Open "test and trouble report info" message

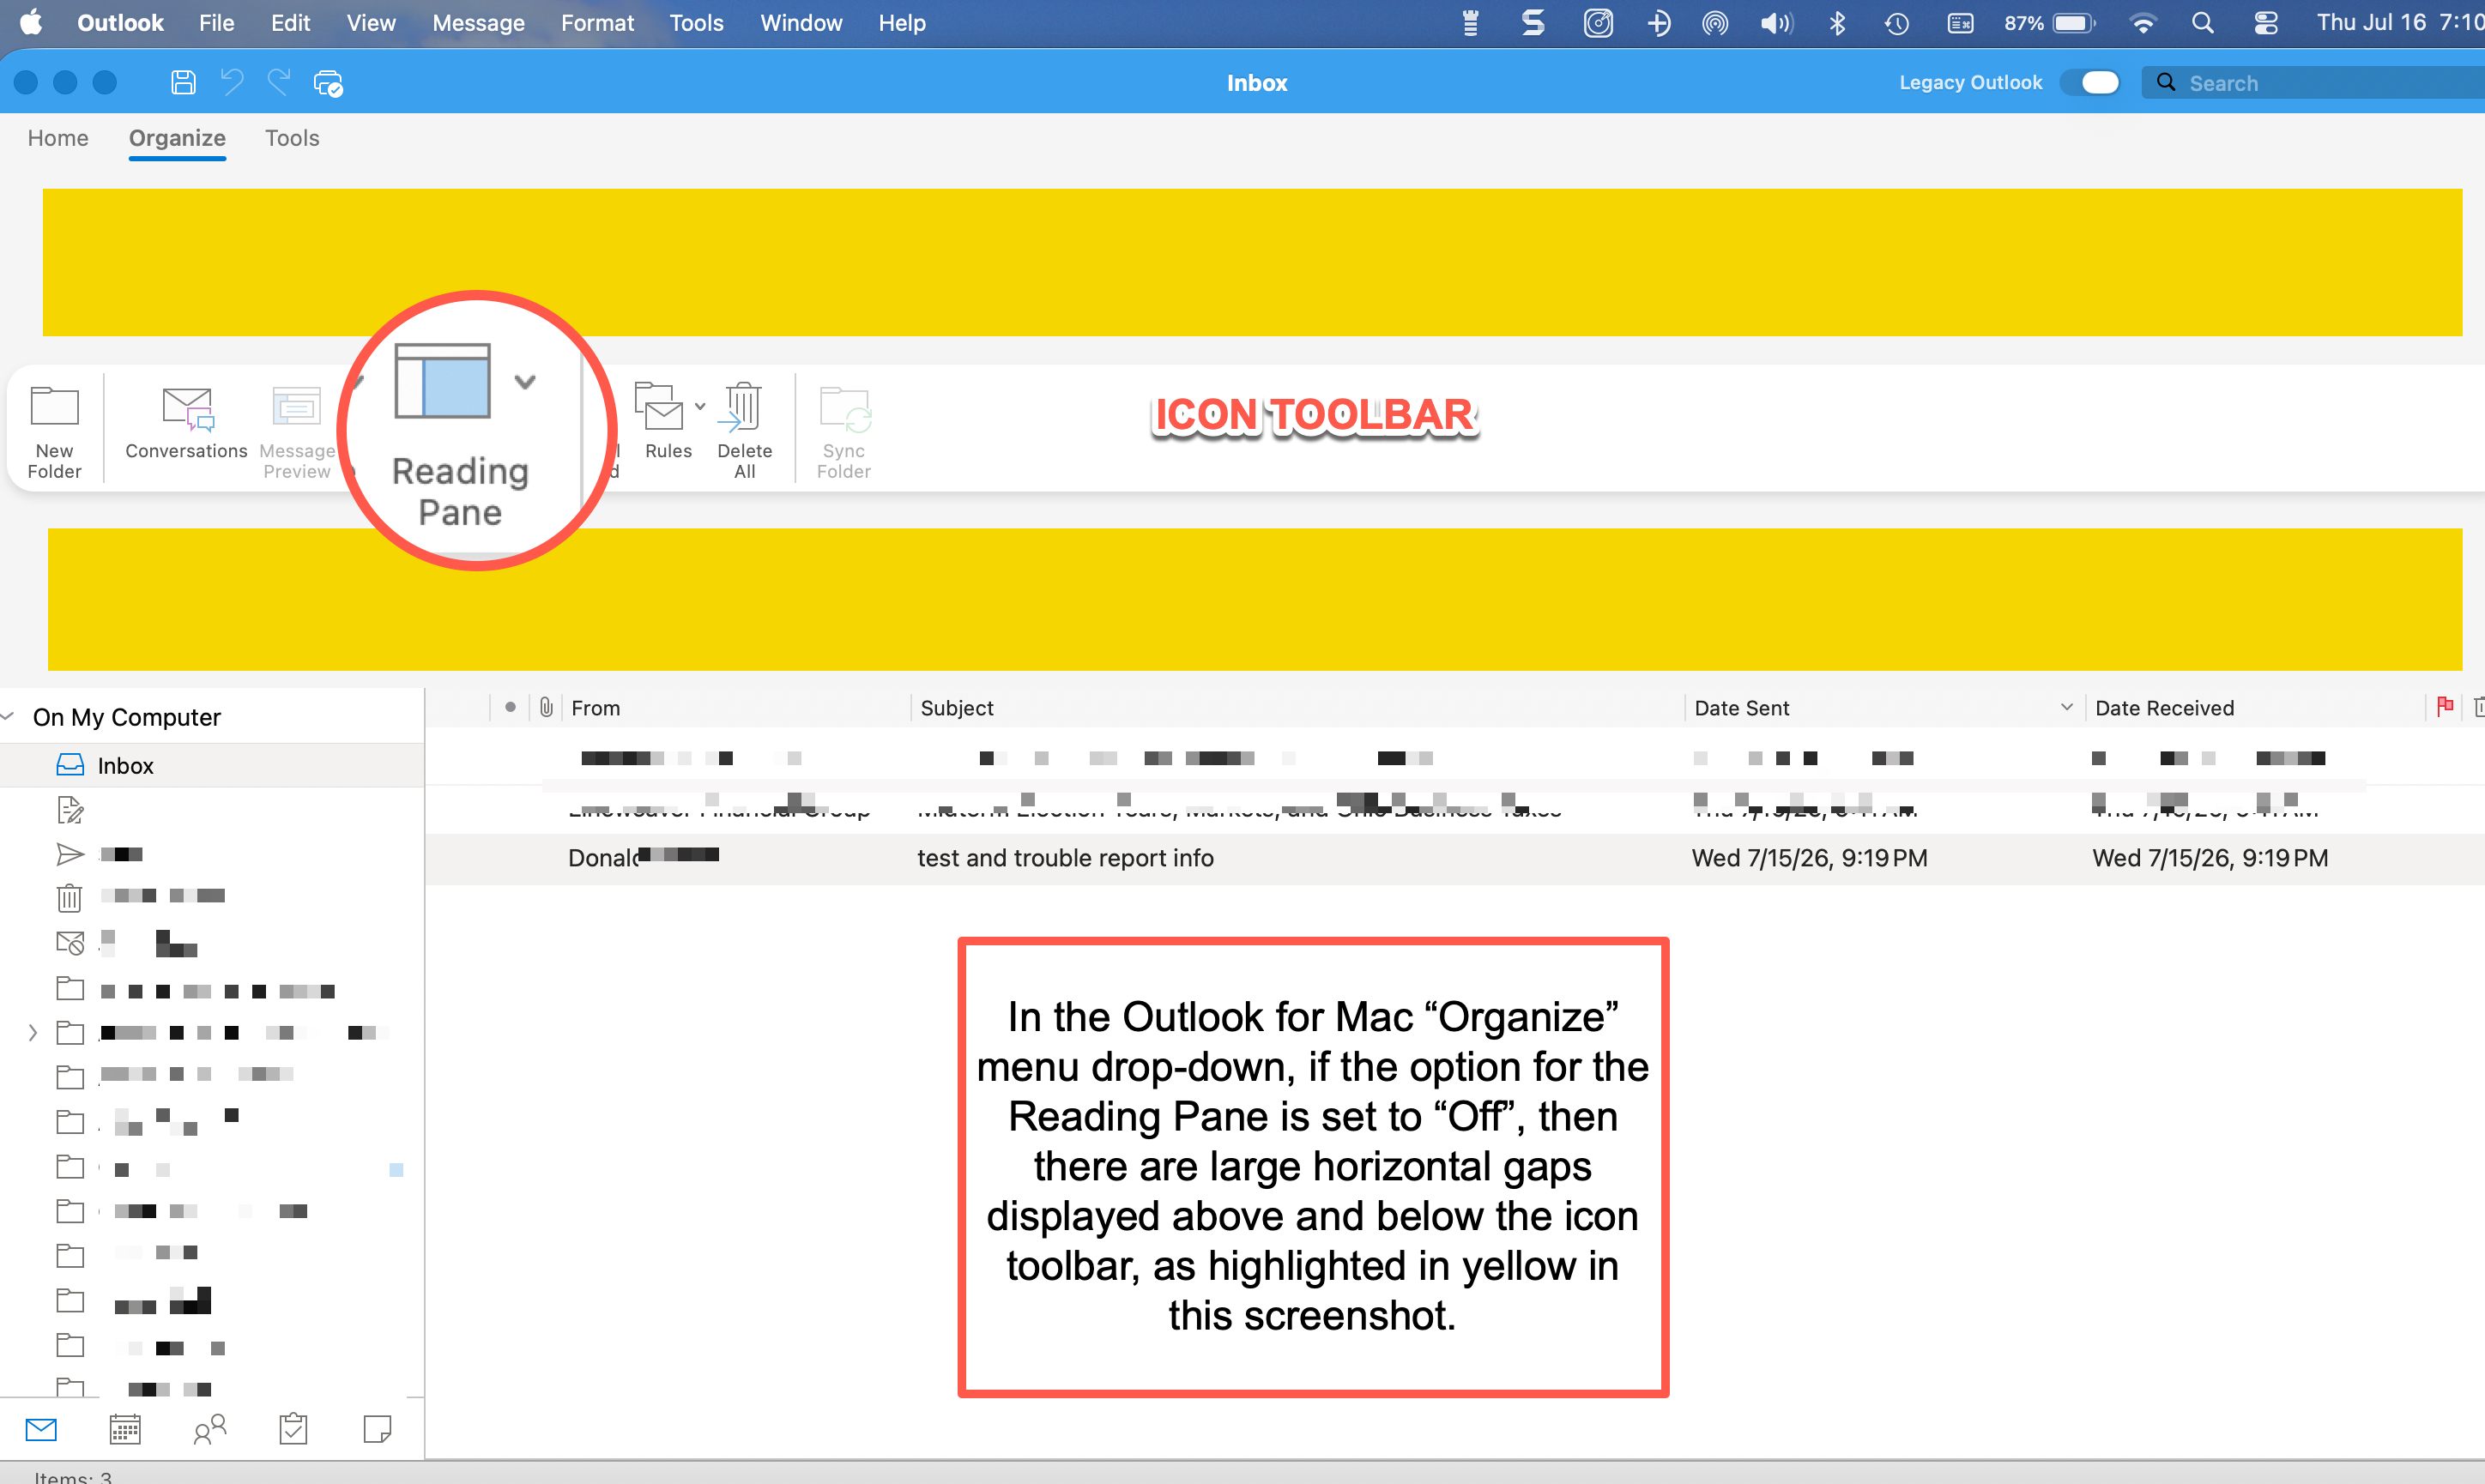pos(1065,858)
